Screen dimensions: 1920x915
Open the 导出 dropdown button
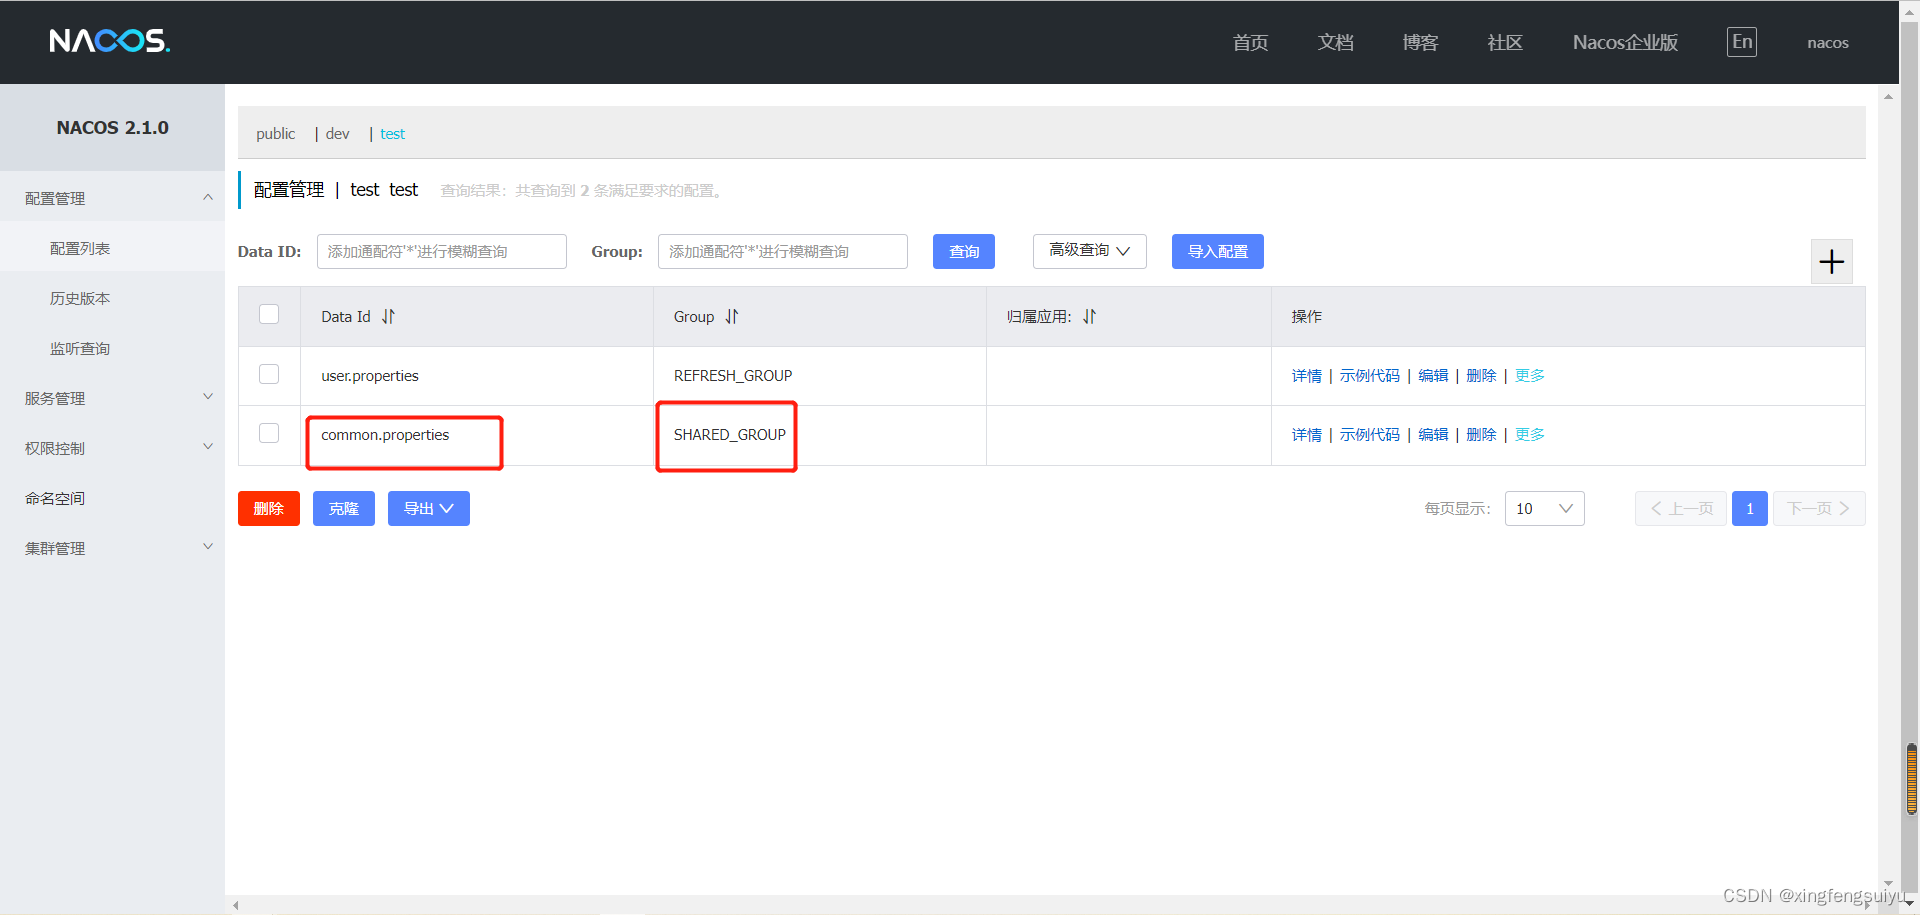coord(429,508)
